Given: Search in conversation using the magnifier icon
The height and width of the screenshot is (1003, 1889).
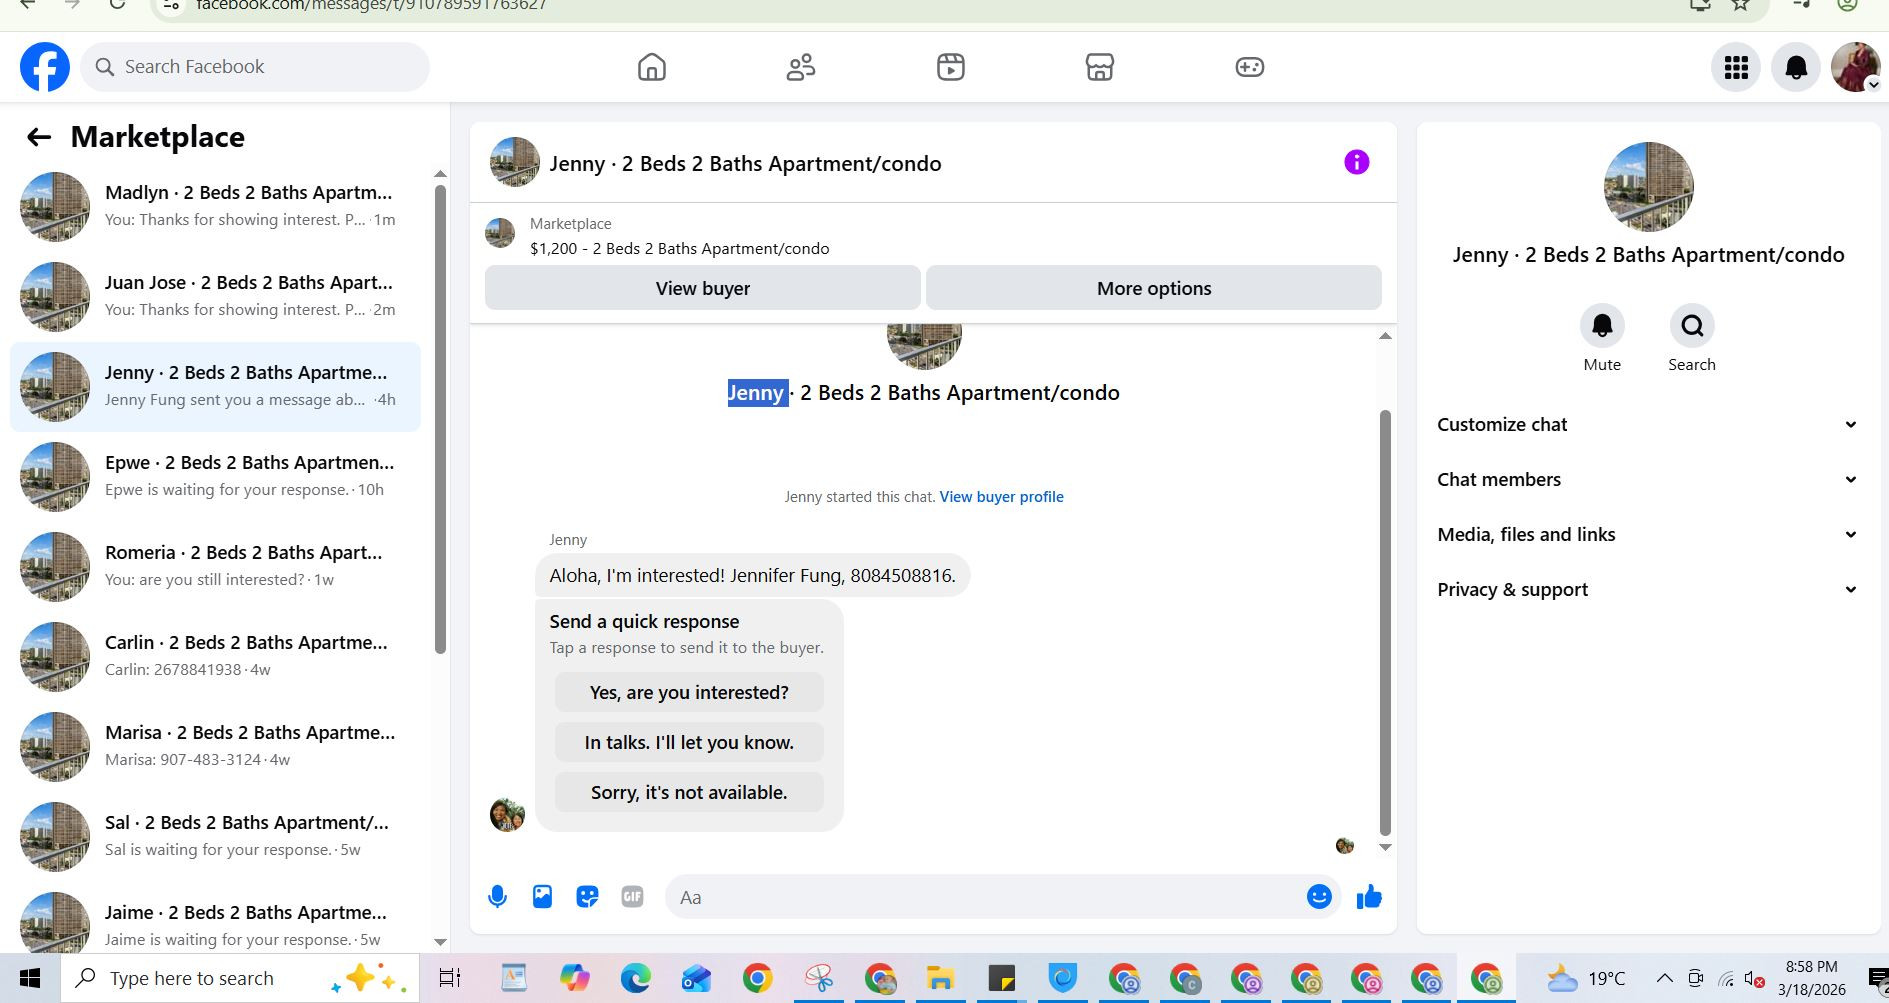Looking at the screenshot, I should coord(1692,326).
